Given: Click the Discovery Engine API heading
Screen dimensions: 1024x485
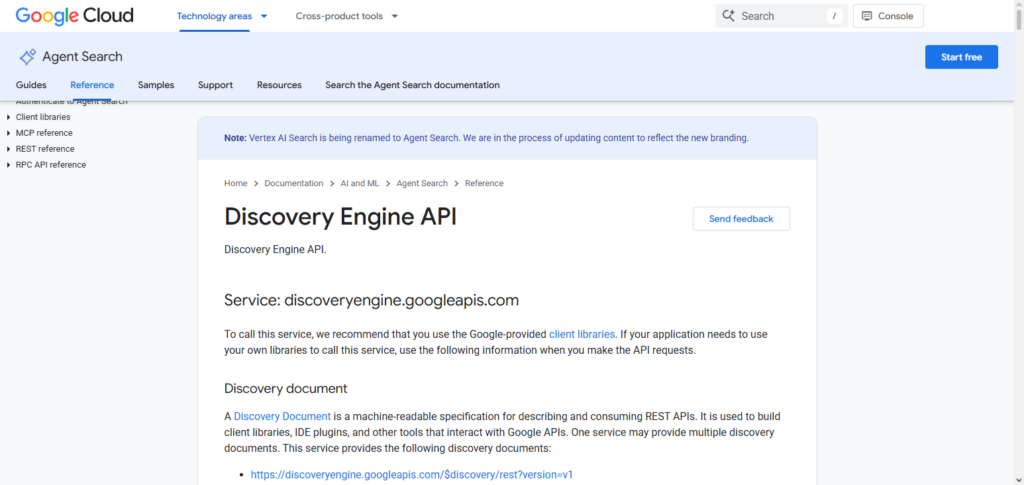Looking at the screenshot, I should pos(340,217).
